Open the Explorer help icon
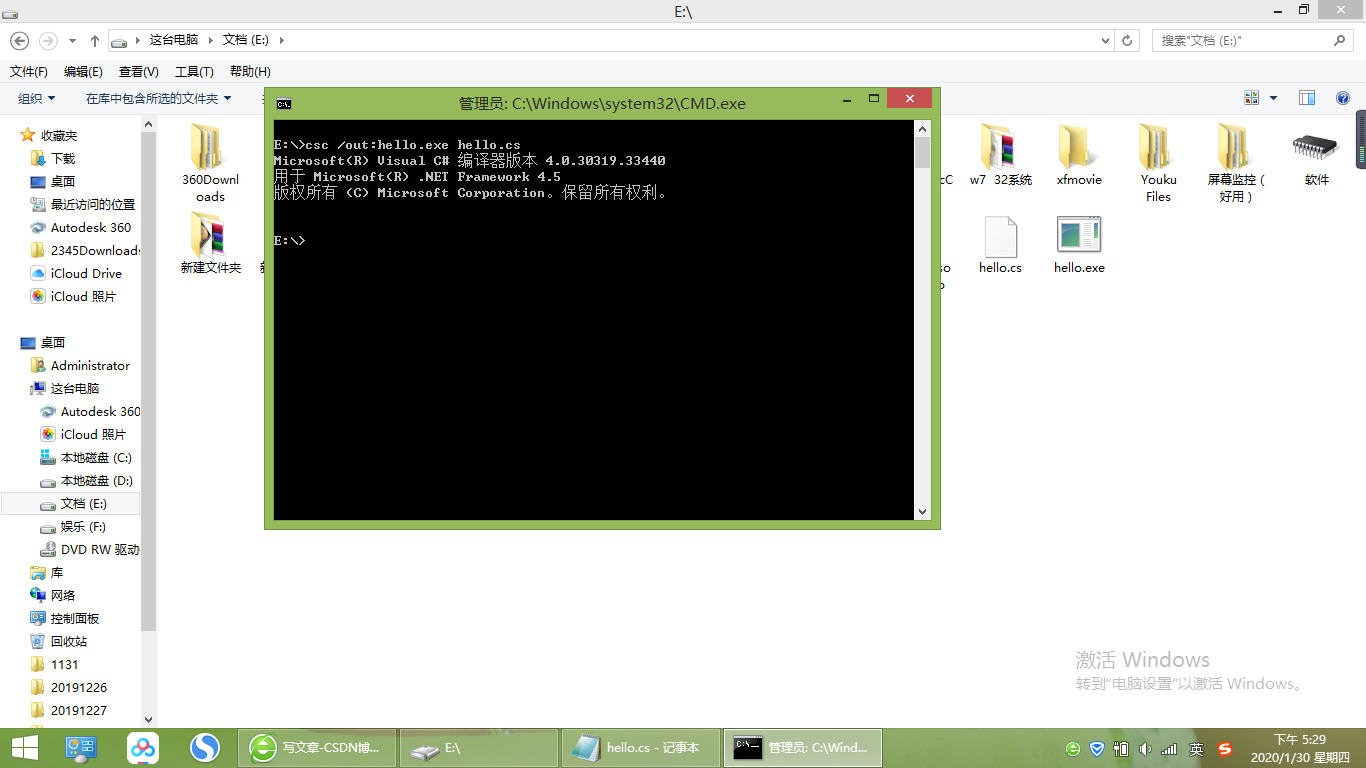The image size is (1366, 768). pos(1344,98)
